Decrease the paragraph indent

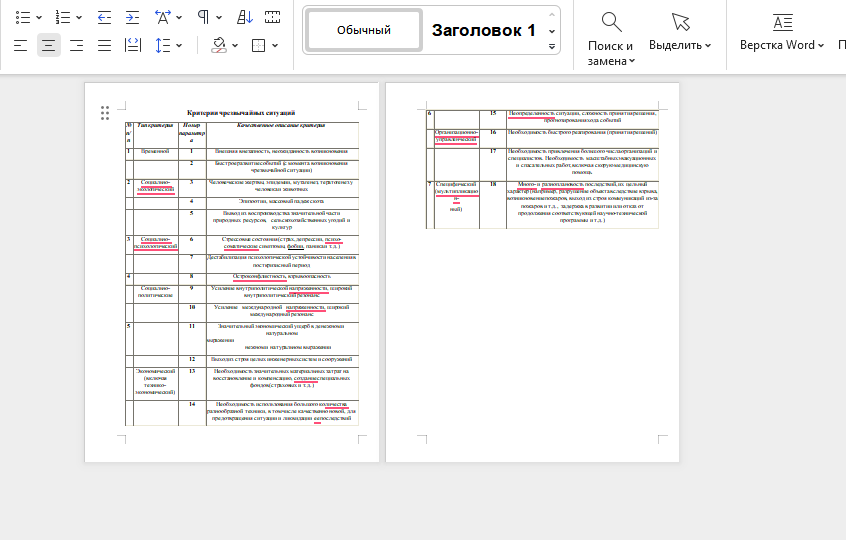[x=105, y=17]
